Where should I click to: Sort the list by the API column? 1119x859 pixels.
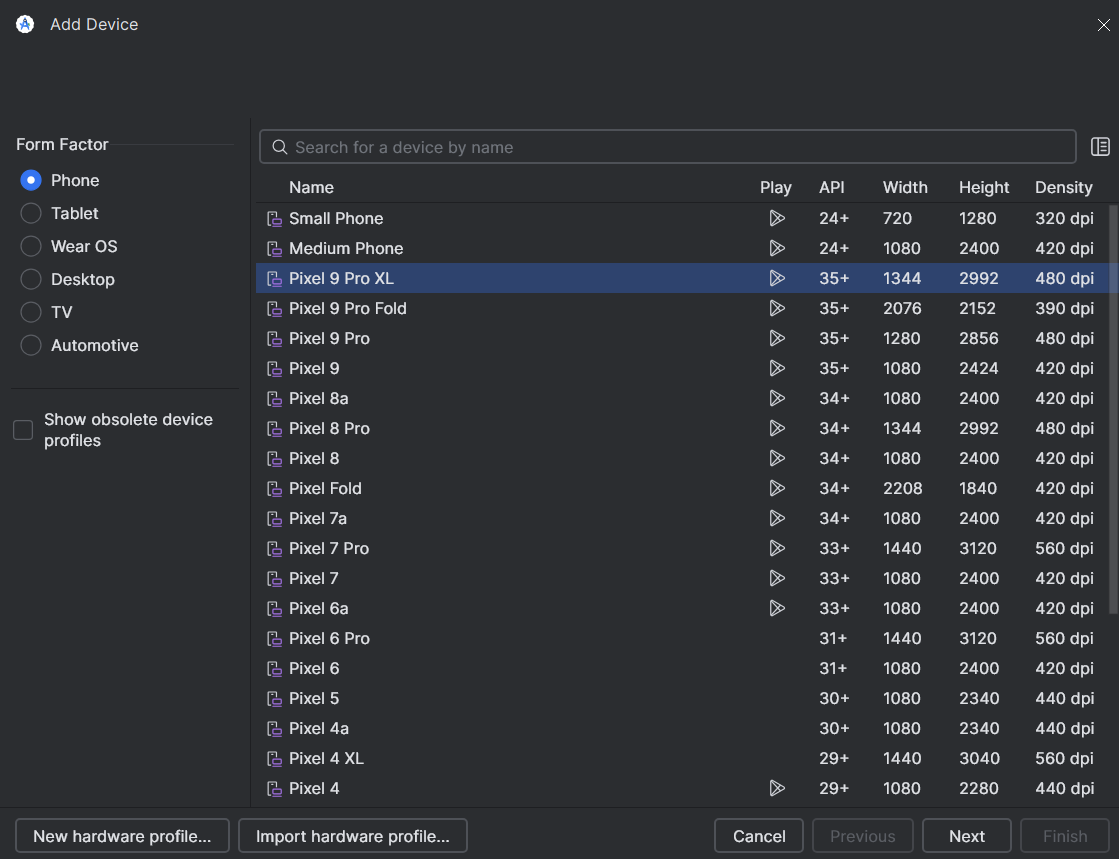pos(831,187)
